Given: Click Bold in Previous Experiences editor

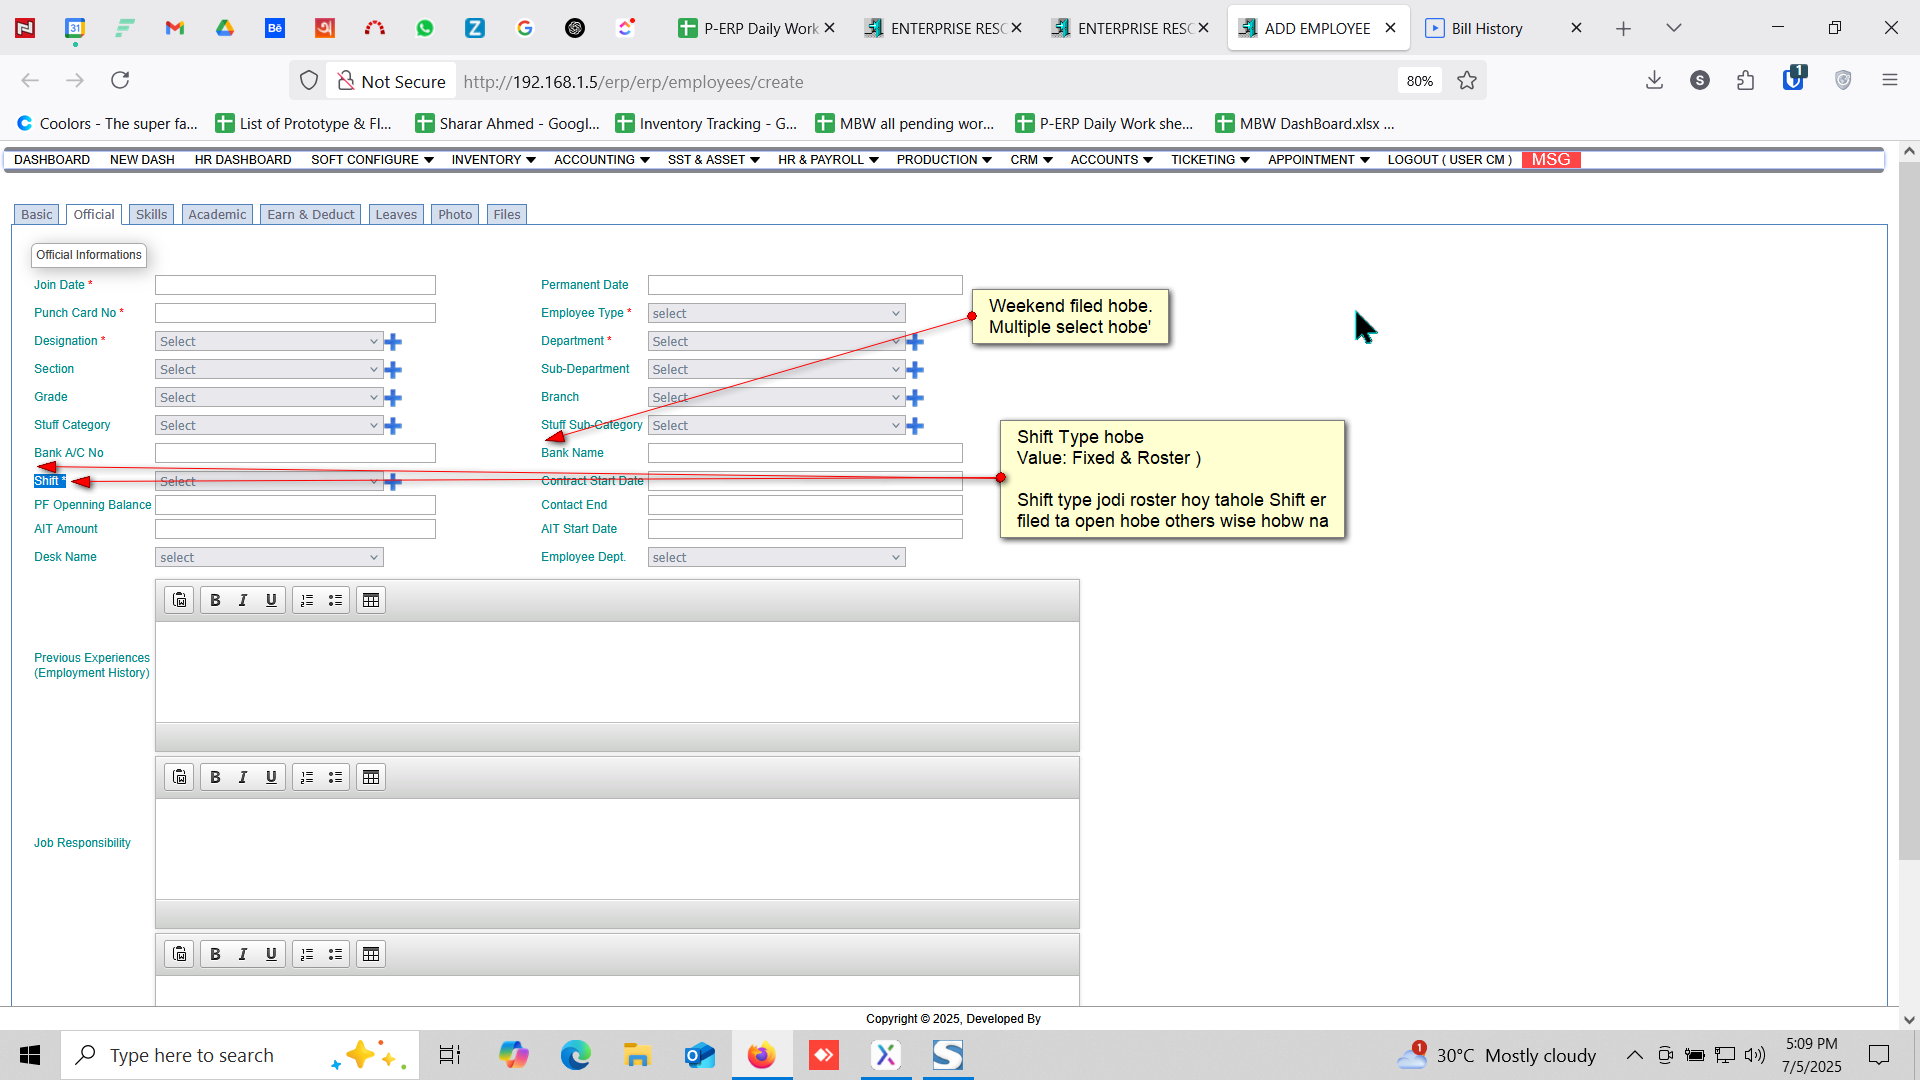Looking at the screenshot, I should click(215, 600).
